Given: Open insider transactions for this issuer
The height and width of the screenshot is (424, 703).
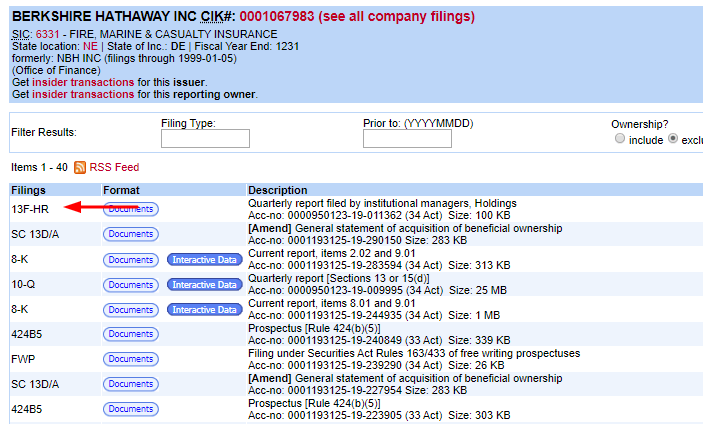Looking at the screenshot, I should 83,82.
